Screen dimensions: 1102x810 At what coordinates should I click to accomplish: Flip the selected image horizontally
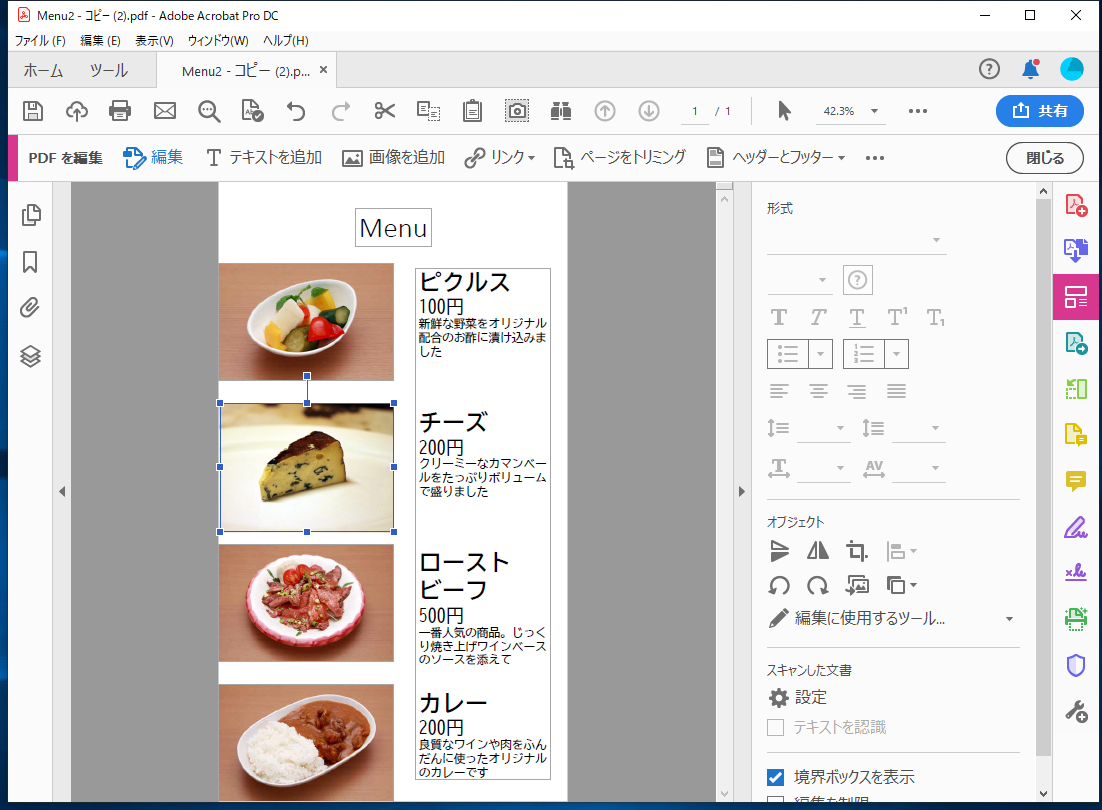coord(818,551)
